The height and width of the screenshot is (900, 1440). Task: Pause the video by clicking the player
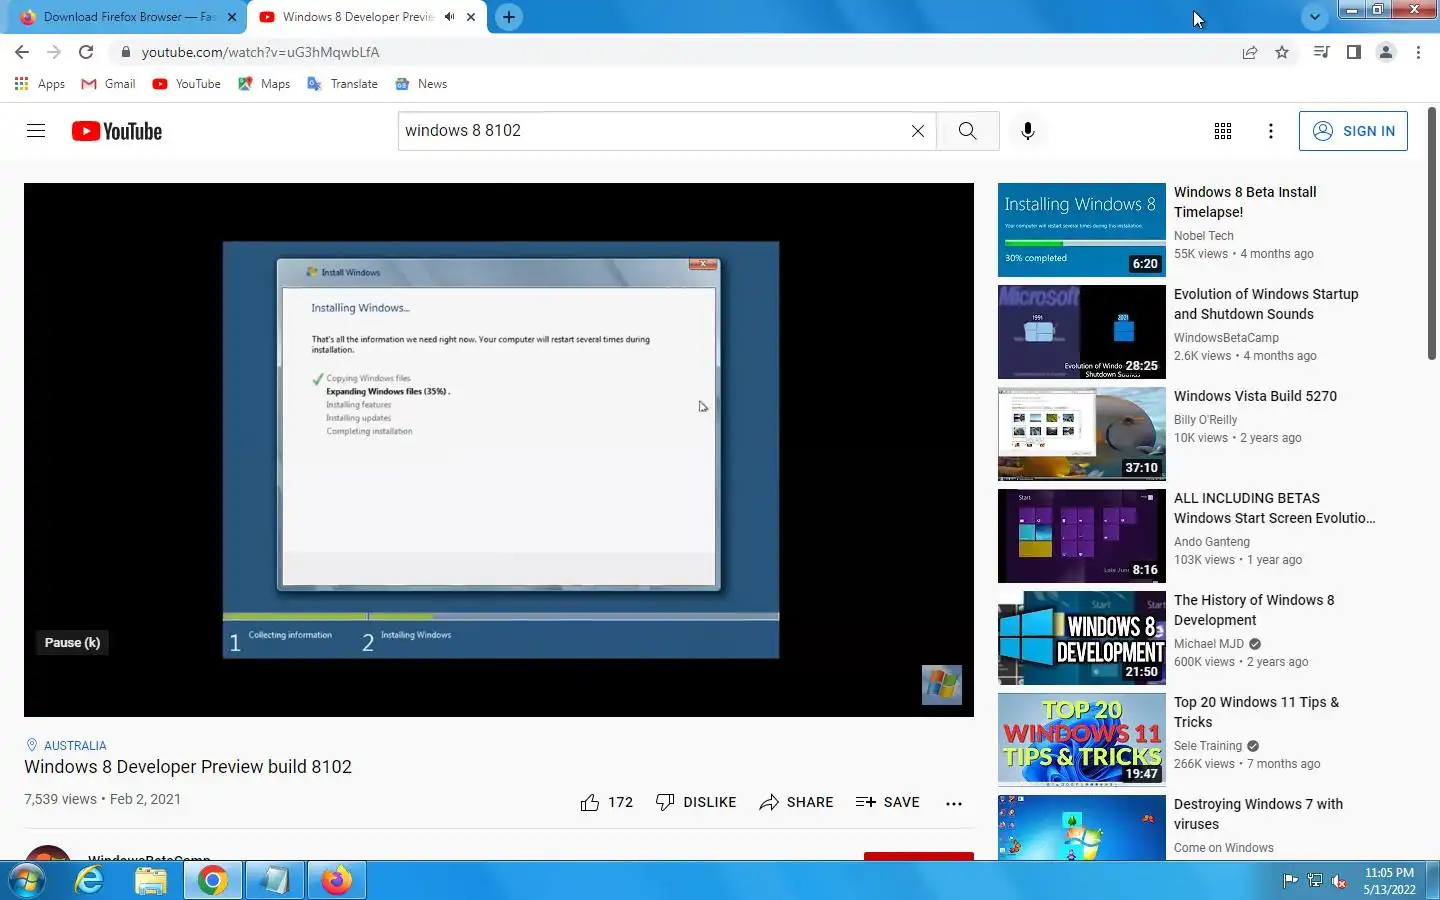click(x=499, y=449)
